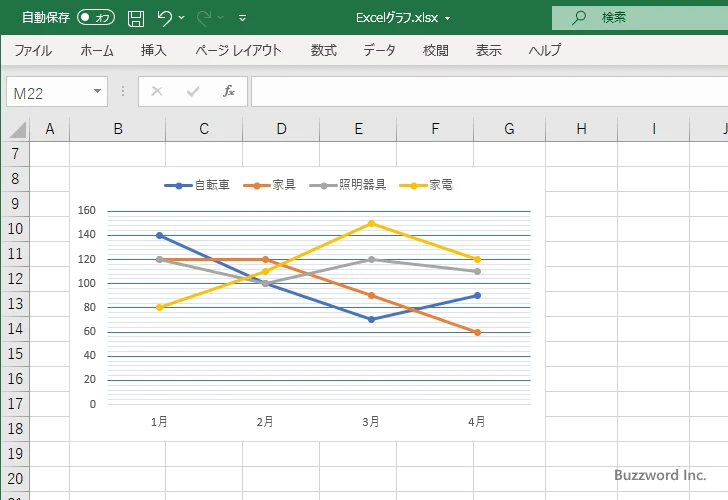Click the 家電 legend entry
Screen dimensions: 728x500
pyautogui.click(x=426, y=185)
